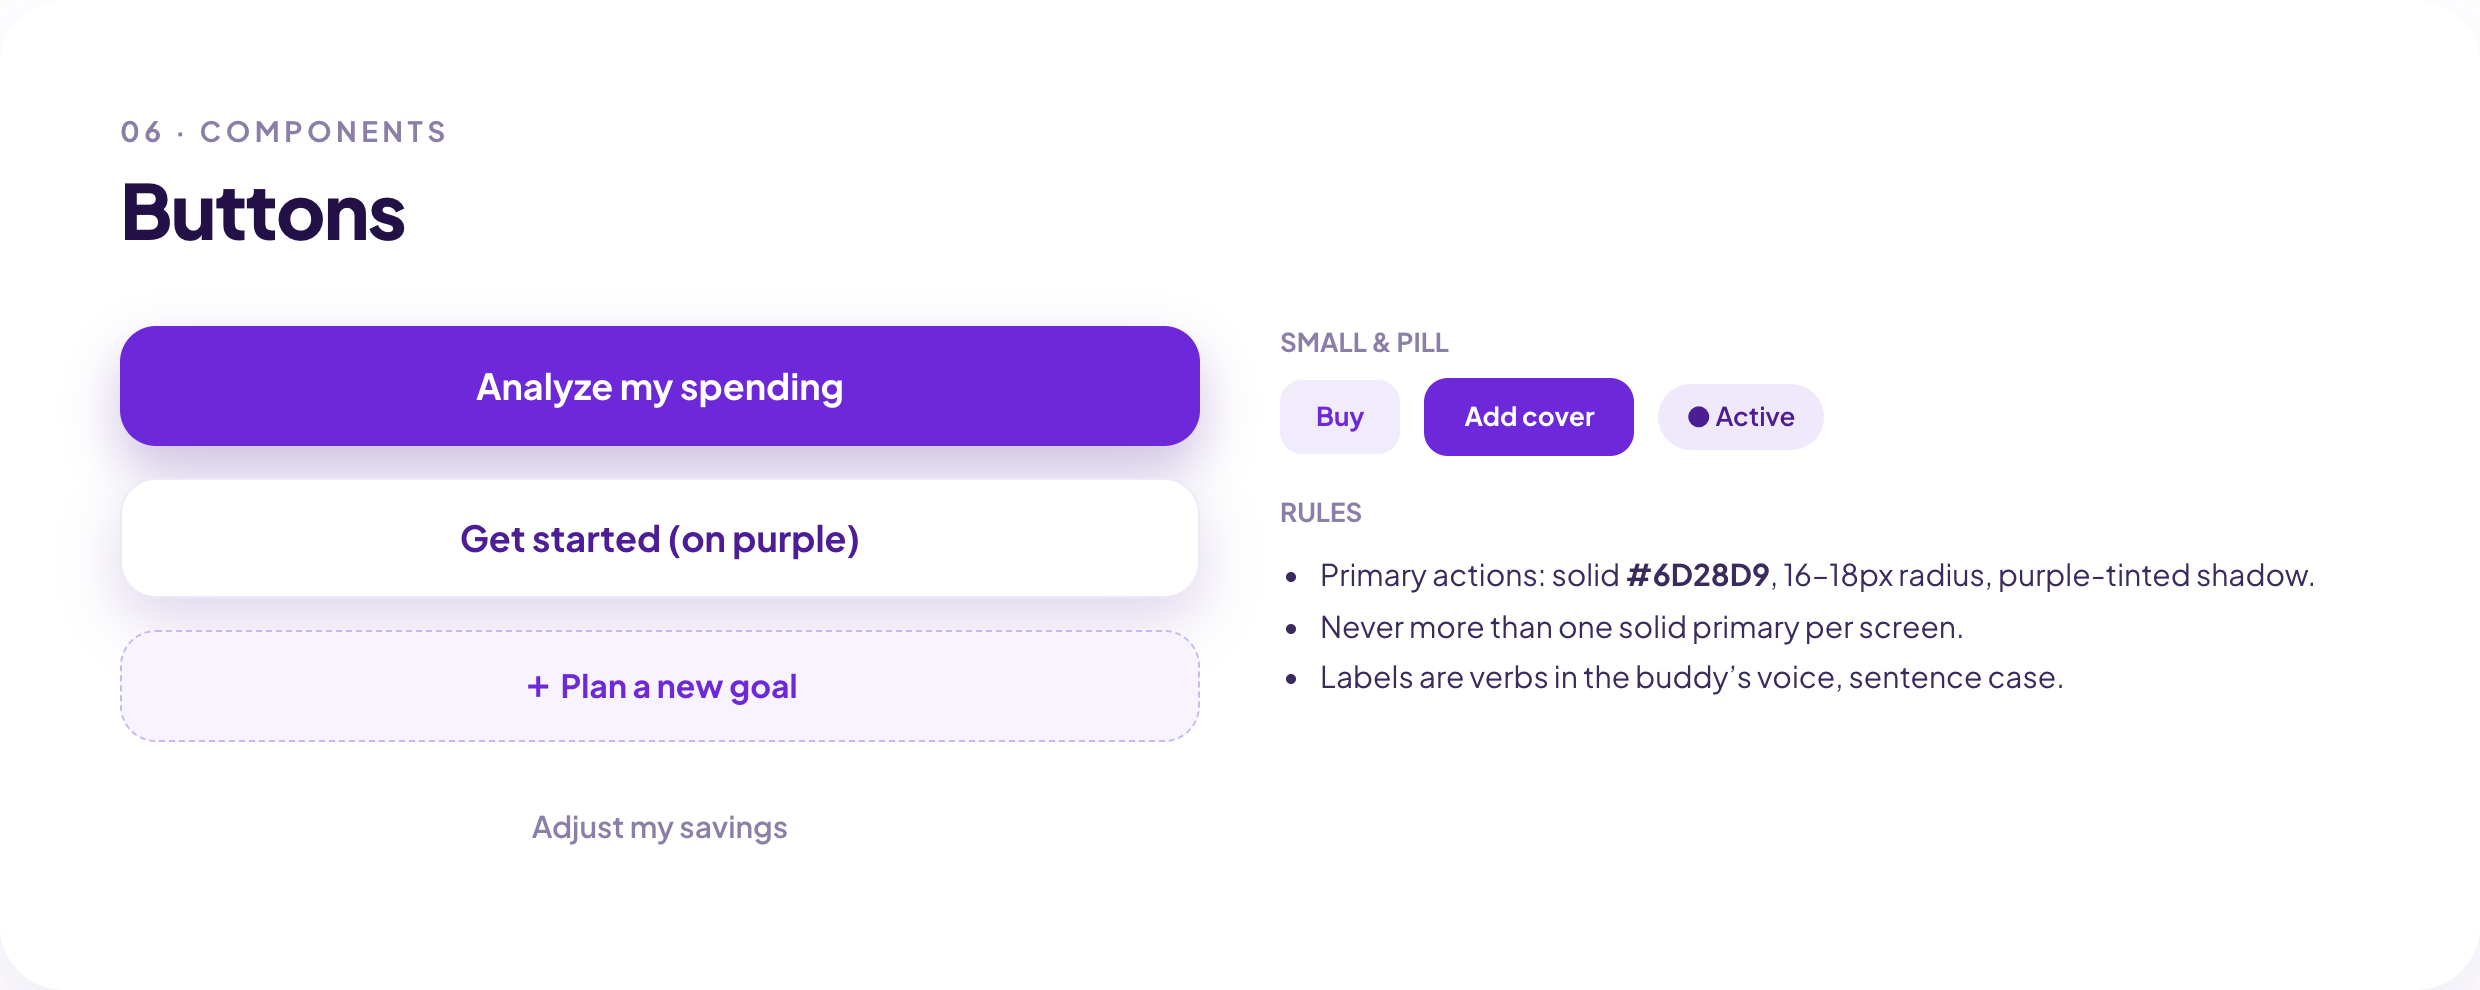Image resolution: width=2480 pixels, height=990 pixels.
Task: Click the RULES section label
Action: tap(1321, 513)
